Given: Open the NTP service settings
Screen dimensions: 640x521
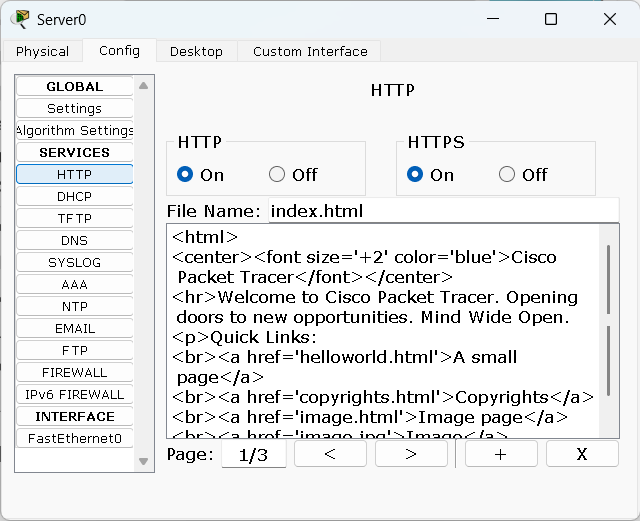Looking at the screenshot, I should 75,307.
